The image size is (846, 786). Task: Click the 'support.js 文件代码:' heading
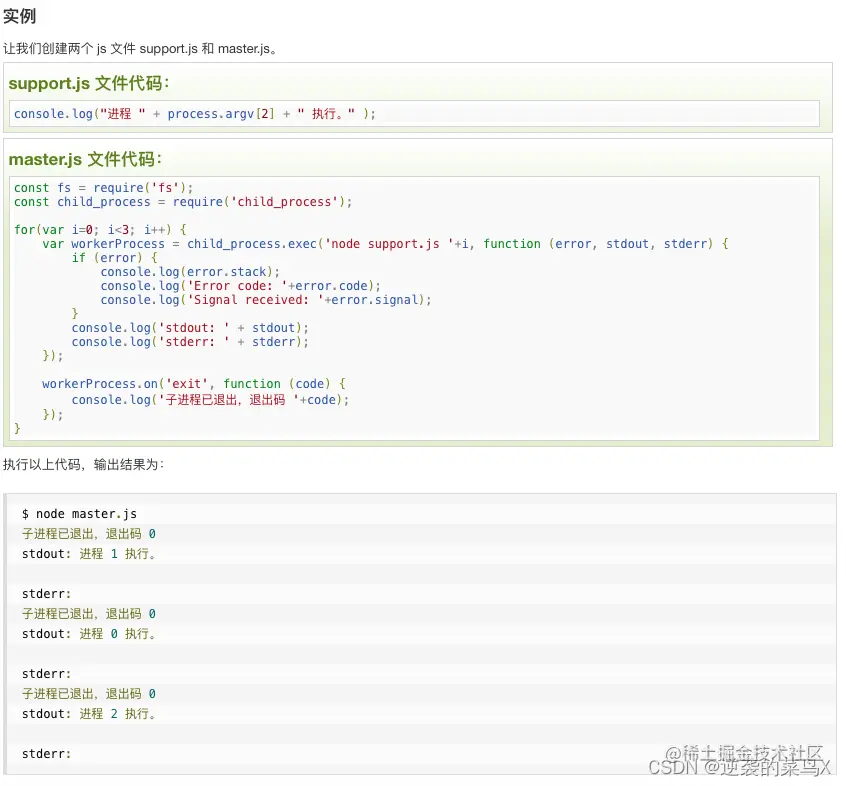89,83
